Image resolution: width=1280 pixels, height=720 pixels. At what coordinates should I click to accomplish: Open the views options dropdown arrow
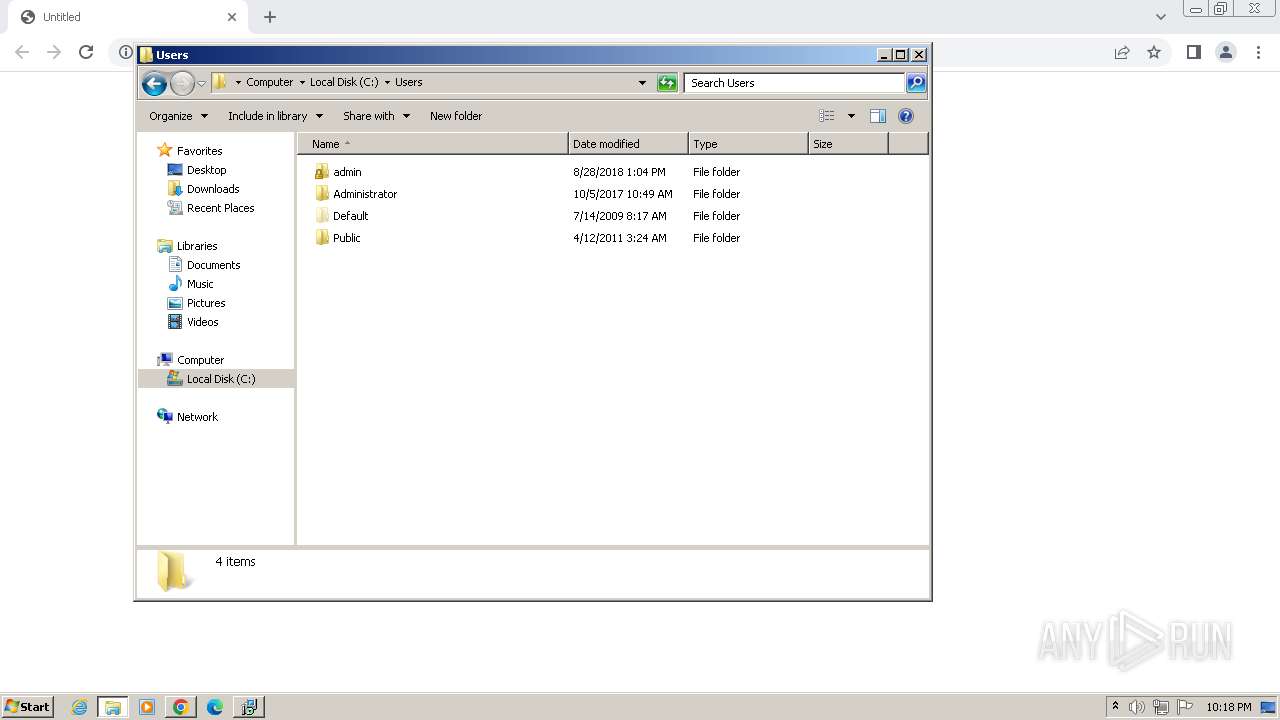(x=851, y=116)
